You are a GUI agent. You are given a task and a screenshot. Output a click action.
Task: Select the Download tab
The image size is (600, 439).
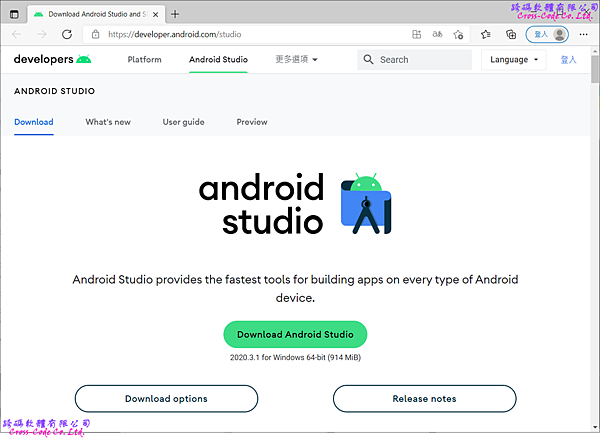click(x=34, y=122)
